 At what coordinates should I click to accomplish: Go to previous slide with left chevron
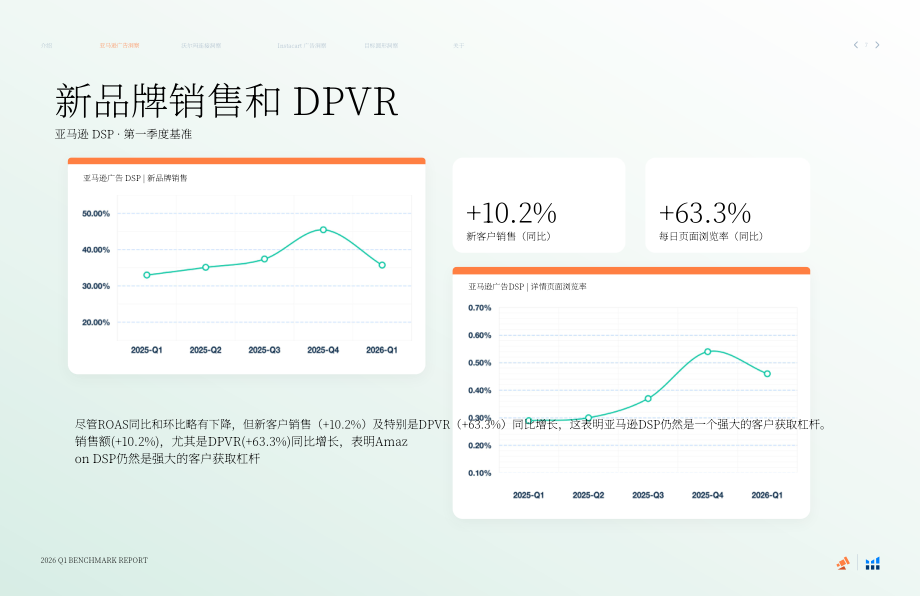855,45
